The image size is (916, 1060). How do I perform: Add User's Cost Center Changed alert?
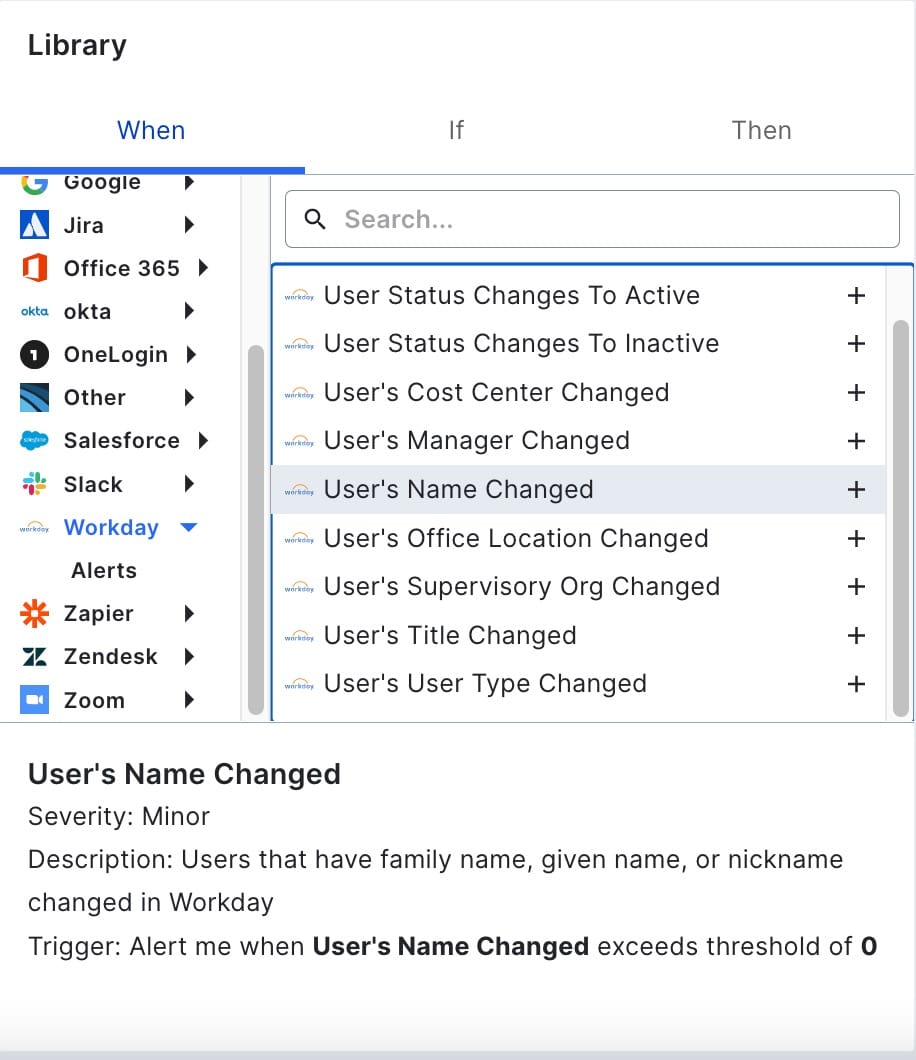[x=857, y=392]
